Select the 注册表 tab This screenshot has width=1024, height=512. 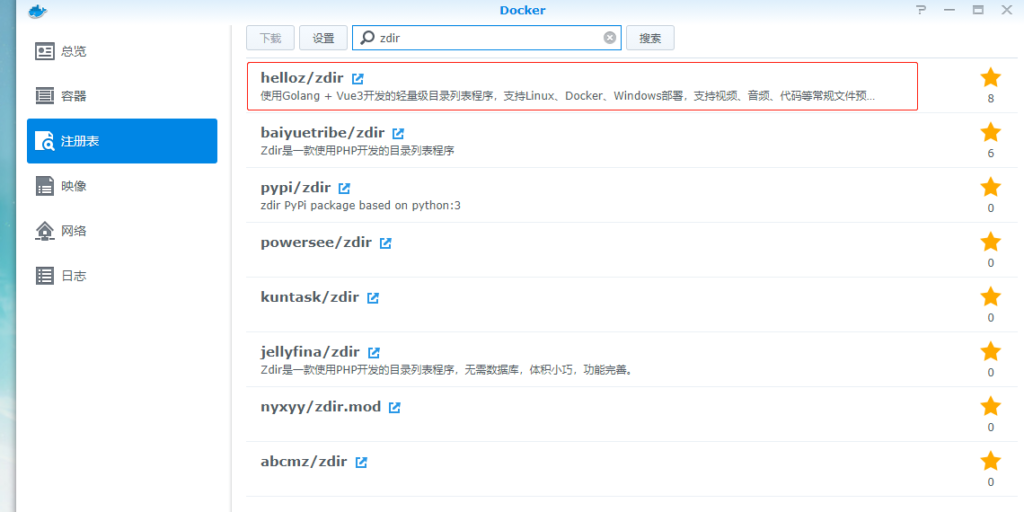click(122, 141)
